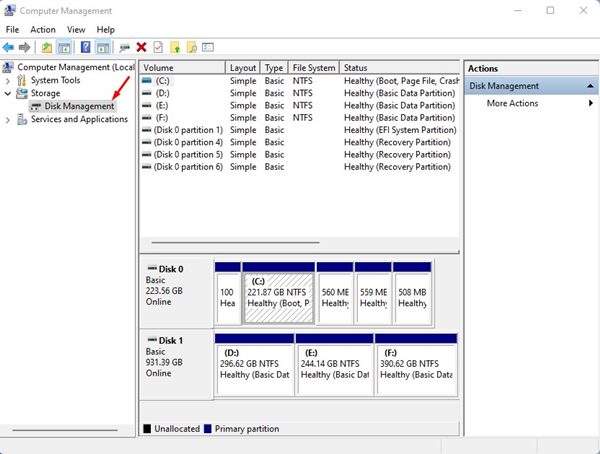
Task: Select the Disk 0 partition 6 row
Action: 300,167
